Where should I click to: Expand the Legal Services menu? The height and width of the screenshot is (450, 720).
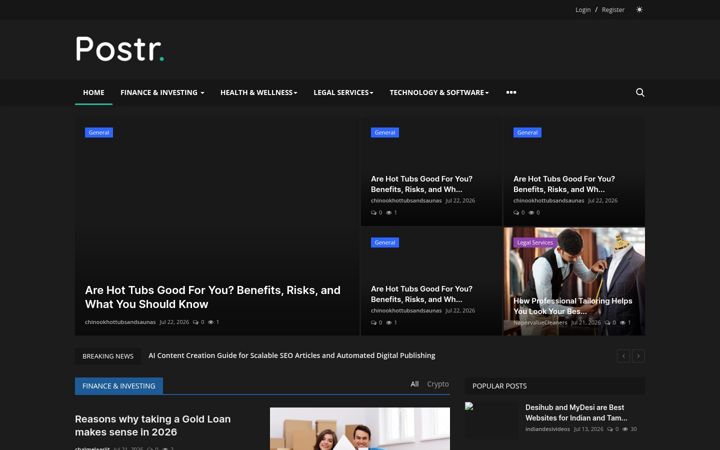(x=343, y=92)
